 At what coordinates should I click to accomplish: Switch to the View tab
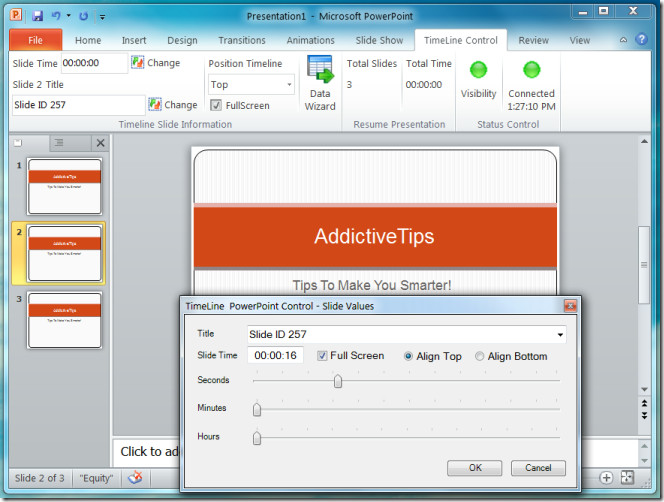coord(580,40)
